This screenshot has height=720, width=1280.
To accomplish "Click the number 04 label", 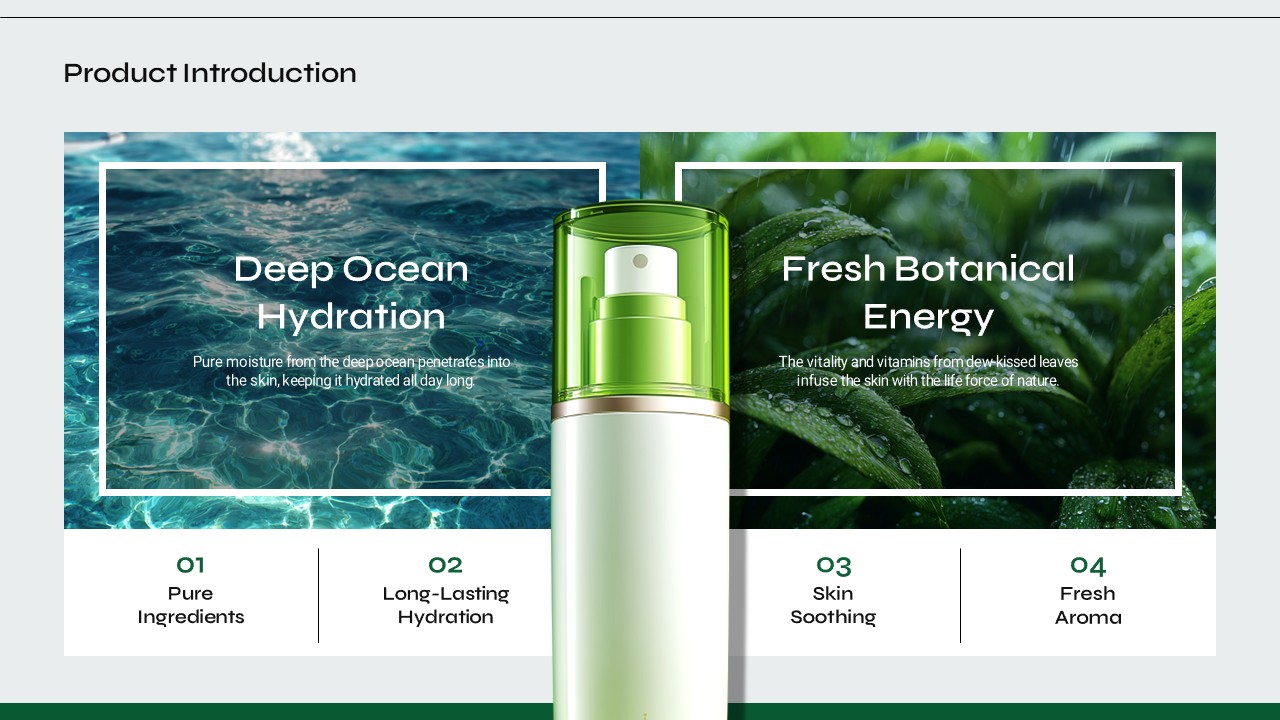I will pos(1088,565).
